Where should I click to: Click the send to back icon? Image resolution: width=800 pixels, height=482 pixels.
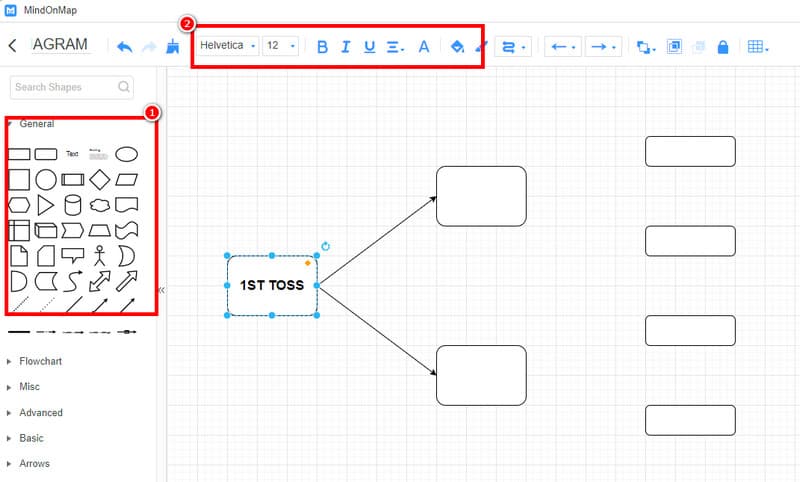coord(698,47)
